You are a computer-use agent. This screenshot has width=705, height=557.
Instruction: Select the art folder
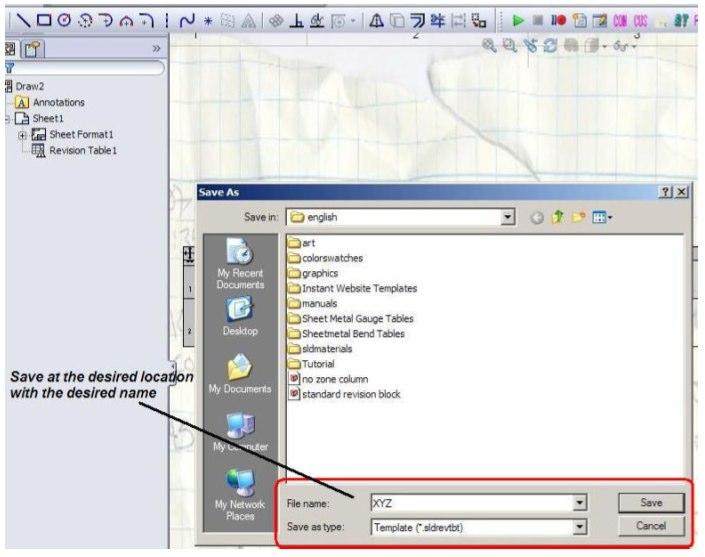click(302, 243)
